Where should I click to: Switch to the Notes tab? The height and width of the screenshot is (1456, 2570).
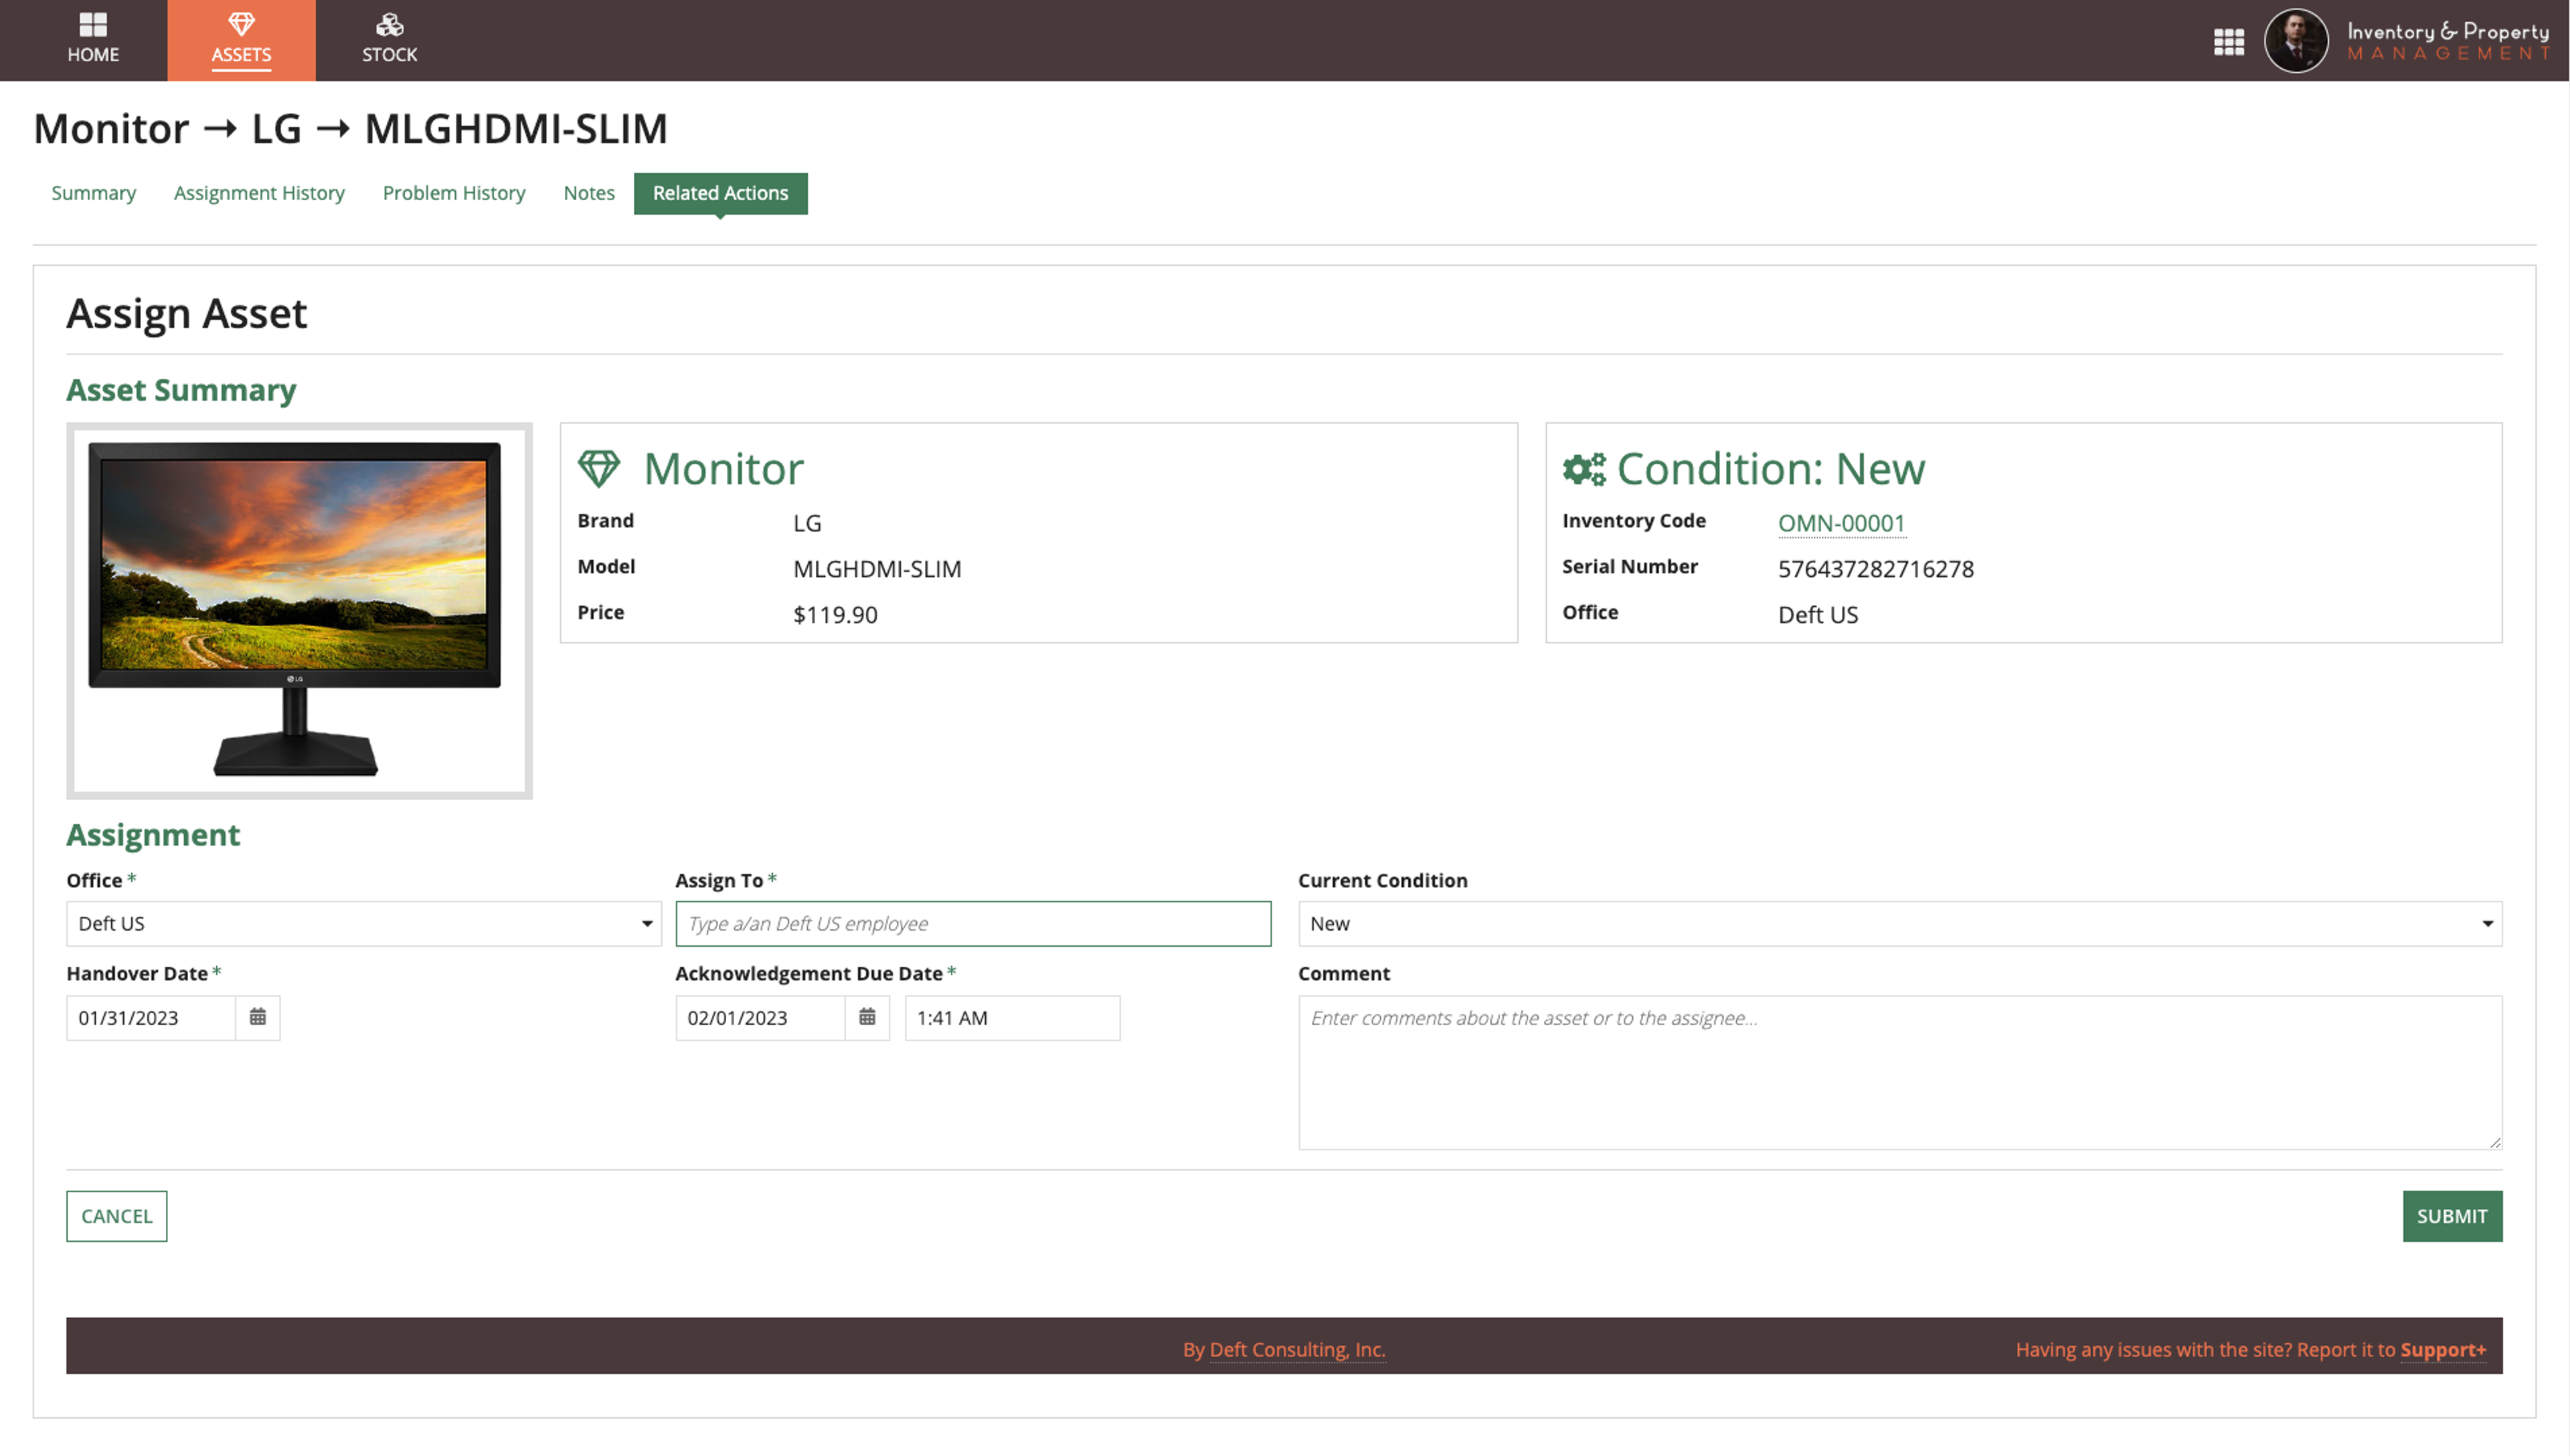point(589,193)
